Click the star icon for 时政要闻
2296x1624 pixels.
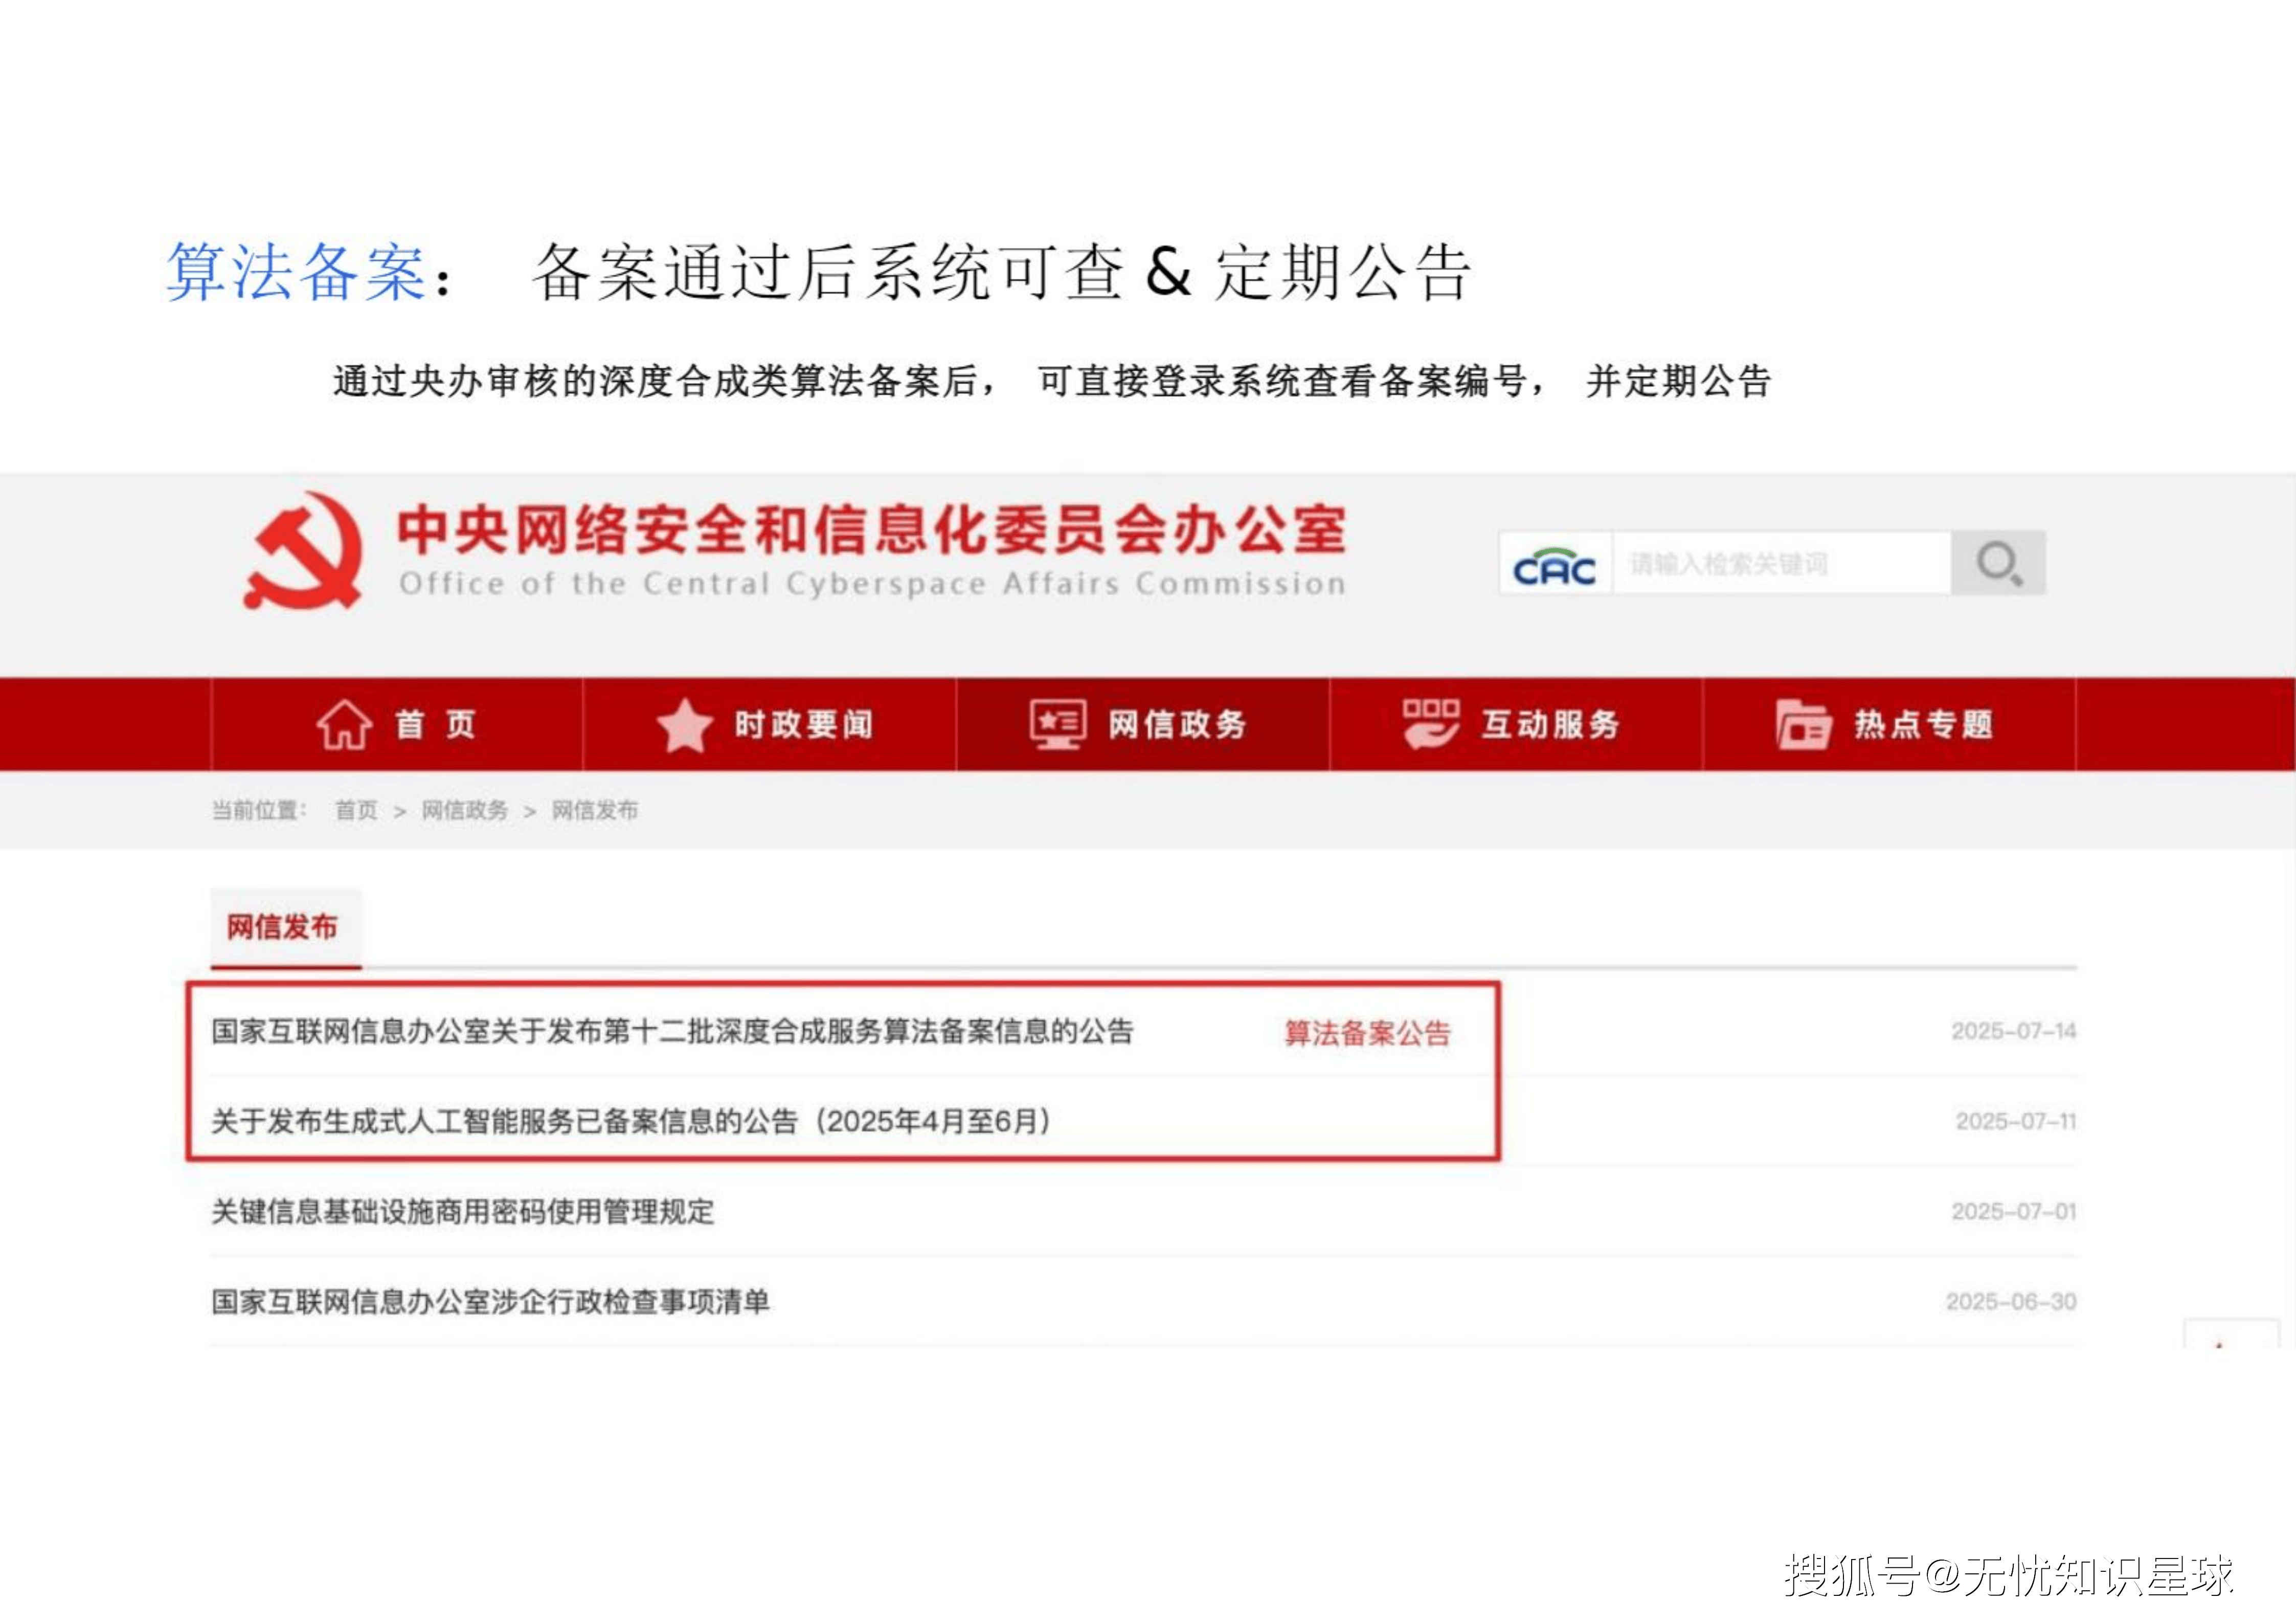[684, 724]
